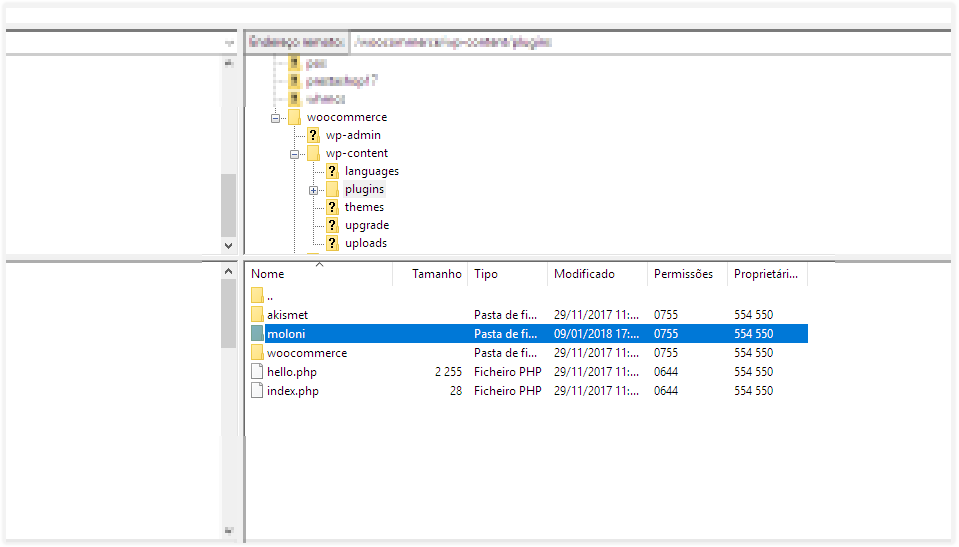Select wp-admin in the remote tree
Viewport: 959px width, 547px height.
(353, 135)
